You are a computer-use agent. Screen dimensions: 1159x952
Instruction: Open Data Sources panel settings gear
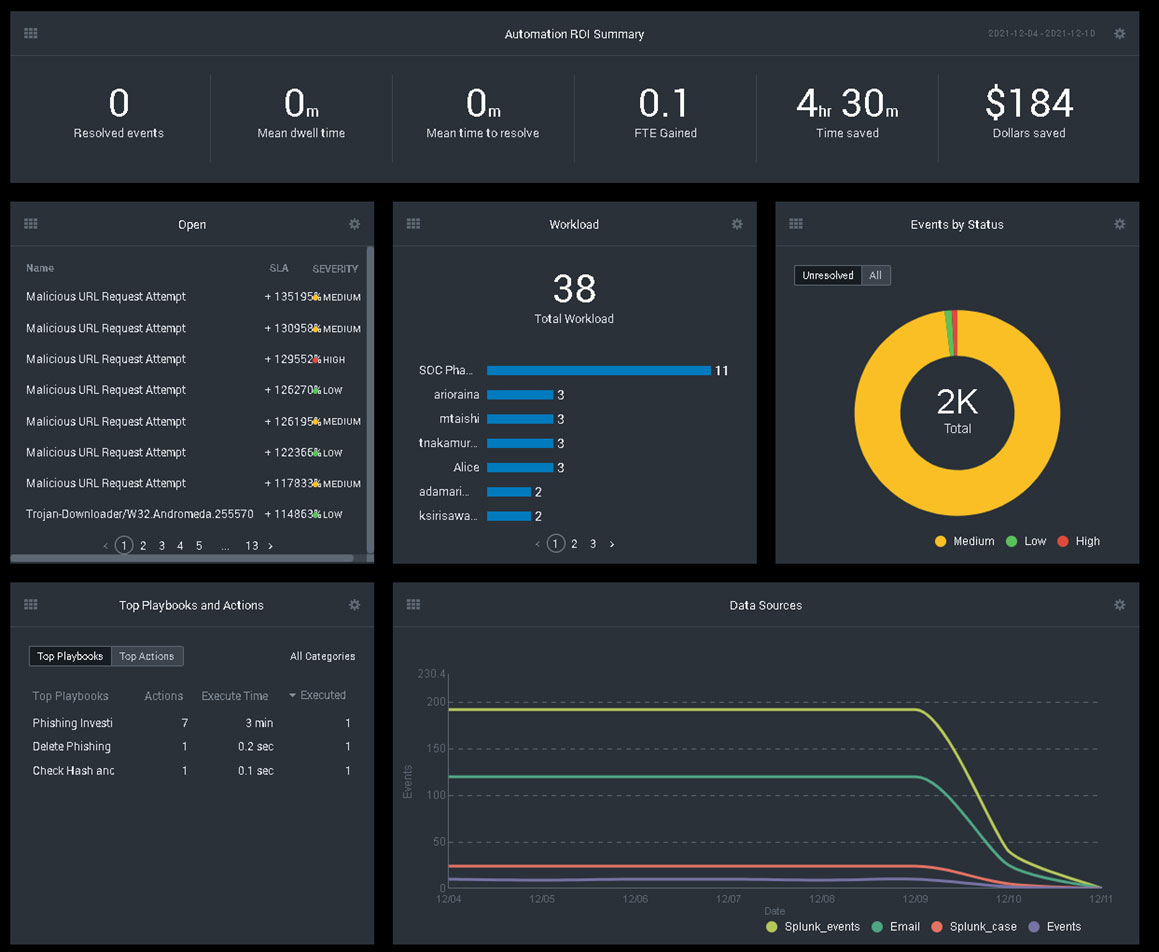(1119, 605)
